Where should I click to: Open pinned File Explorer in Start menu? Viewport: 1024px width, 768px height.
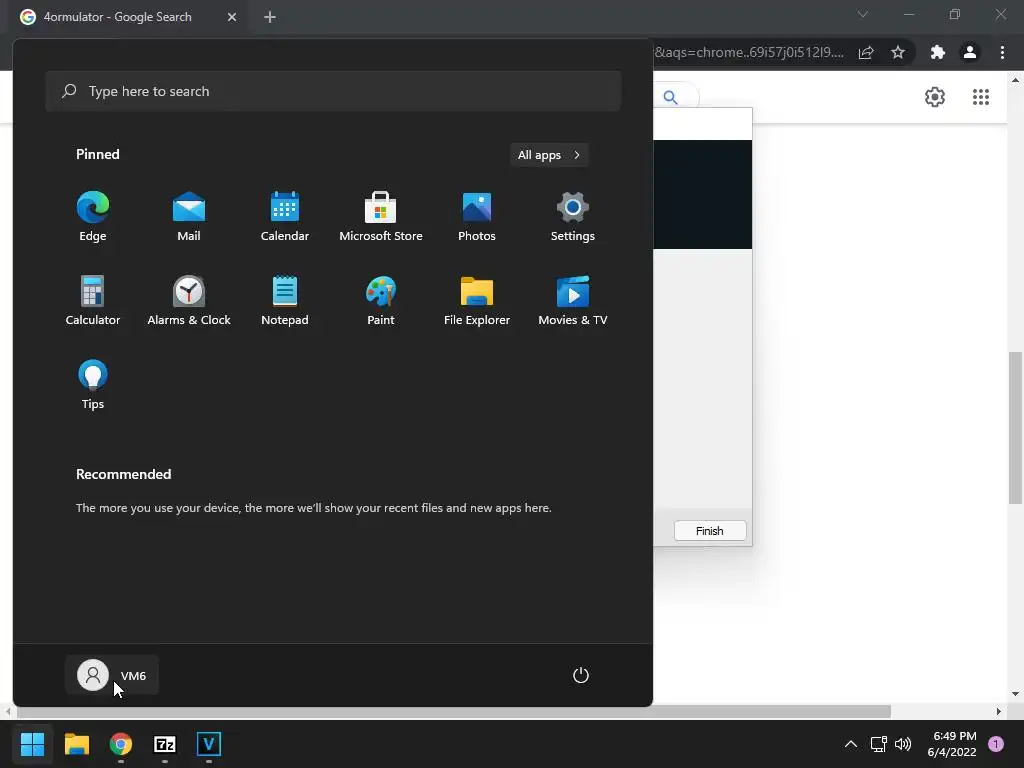pyautogui.click(x=477, y=300)
